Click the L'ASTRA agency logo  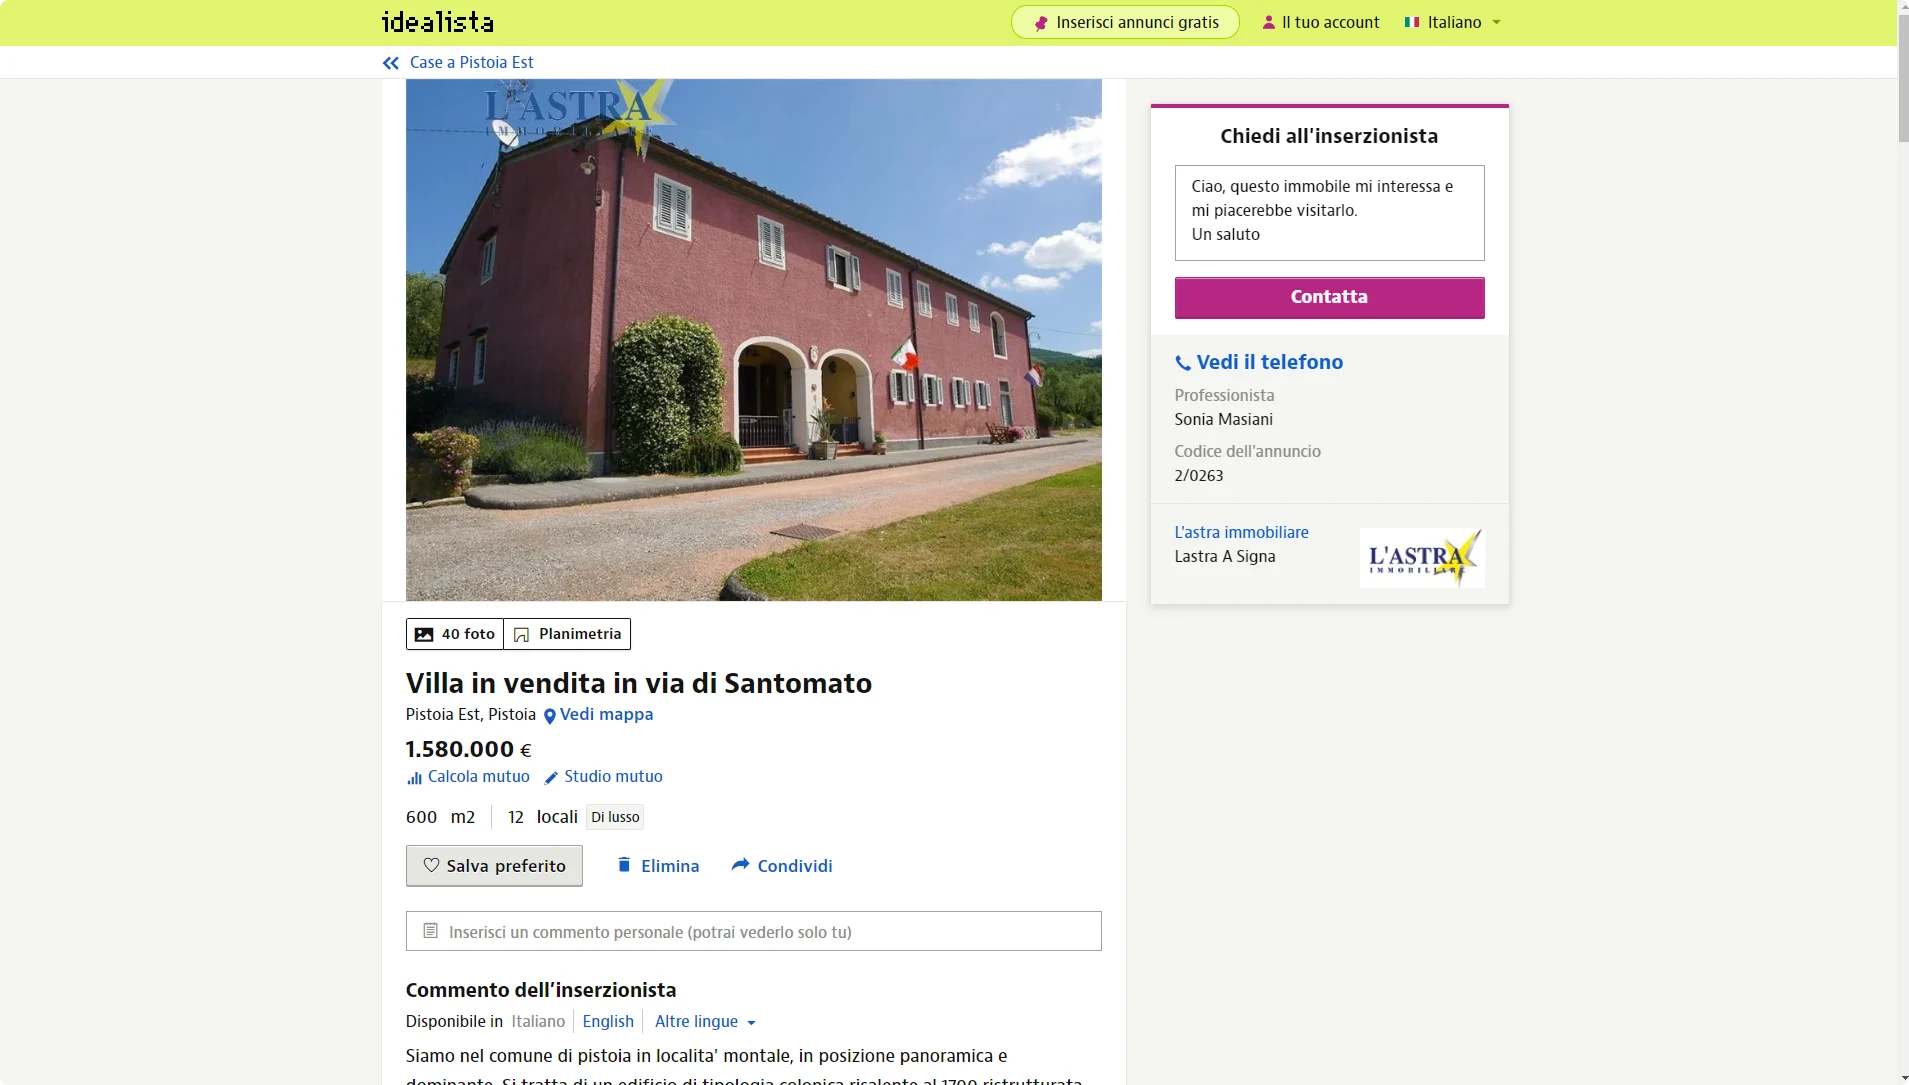click(x=1422, y=557)
